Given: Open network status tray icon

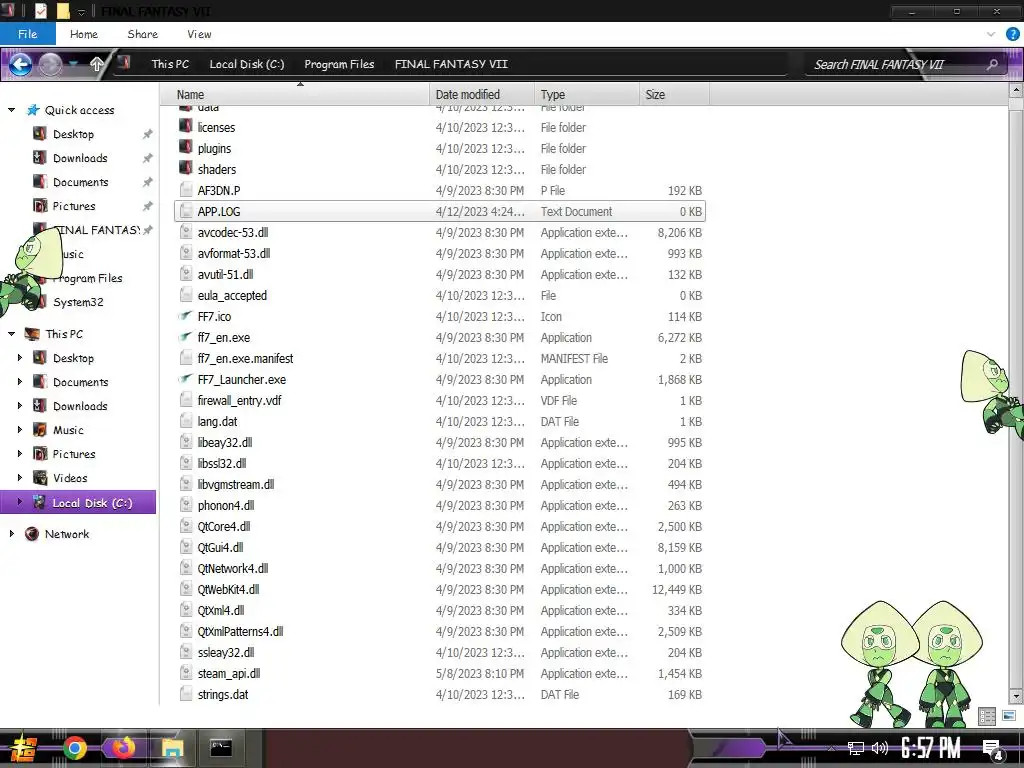Looking at the screenshot, I should pyautogui.click(x=856, y=748).
